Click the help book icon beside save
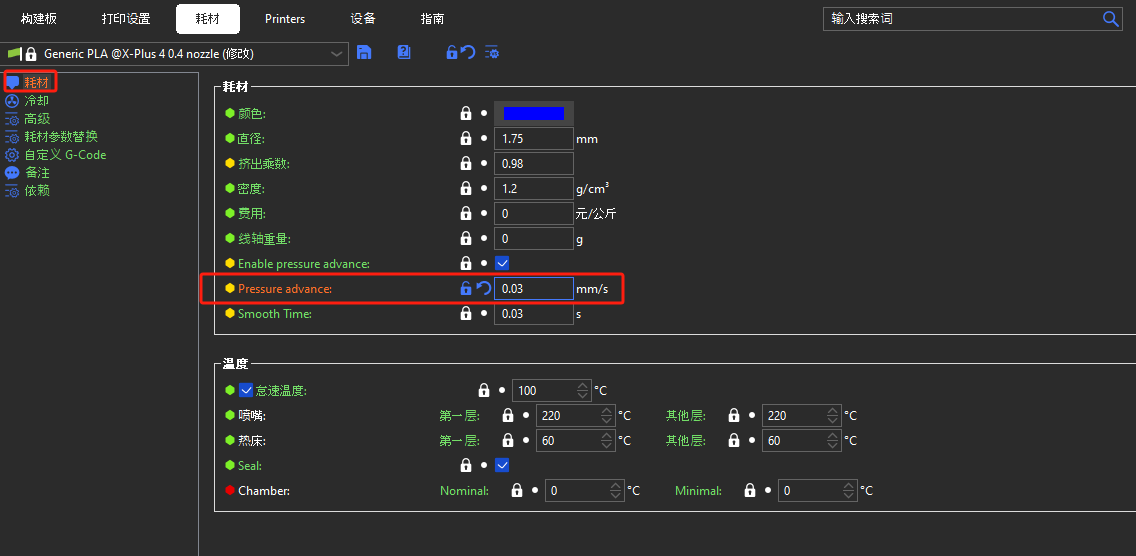The width and height of the screenshot is (1136, 556). (x=404, y=52)
